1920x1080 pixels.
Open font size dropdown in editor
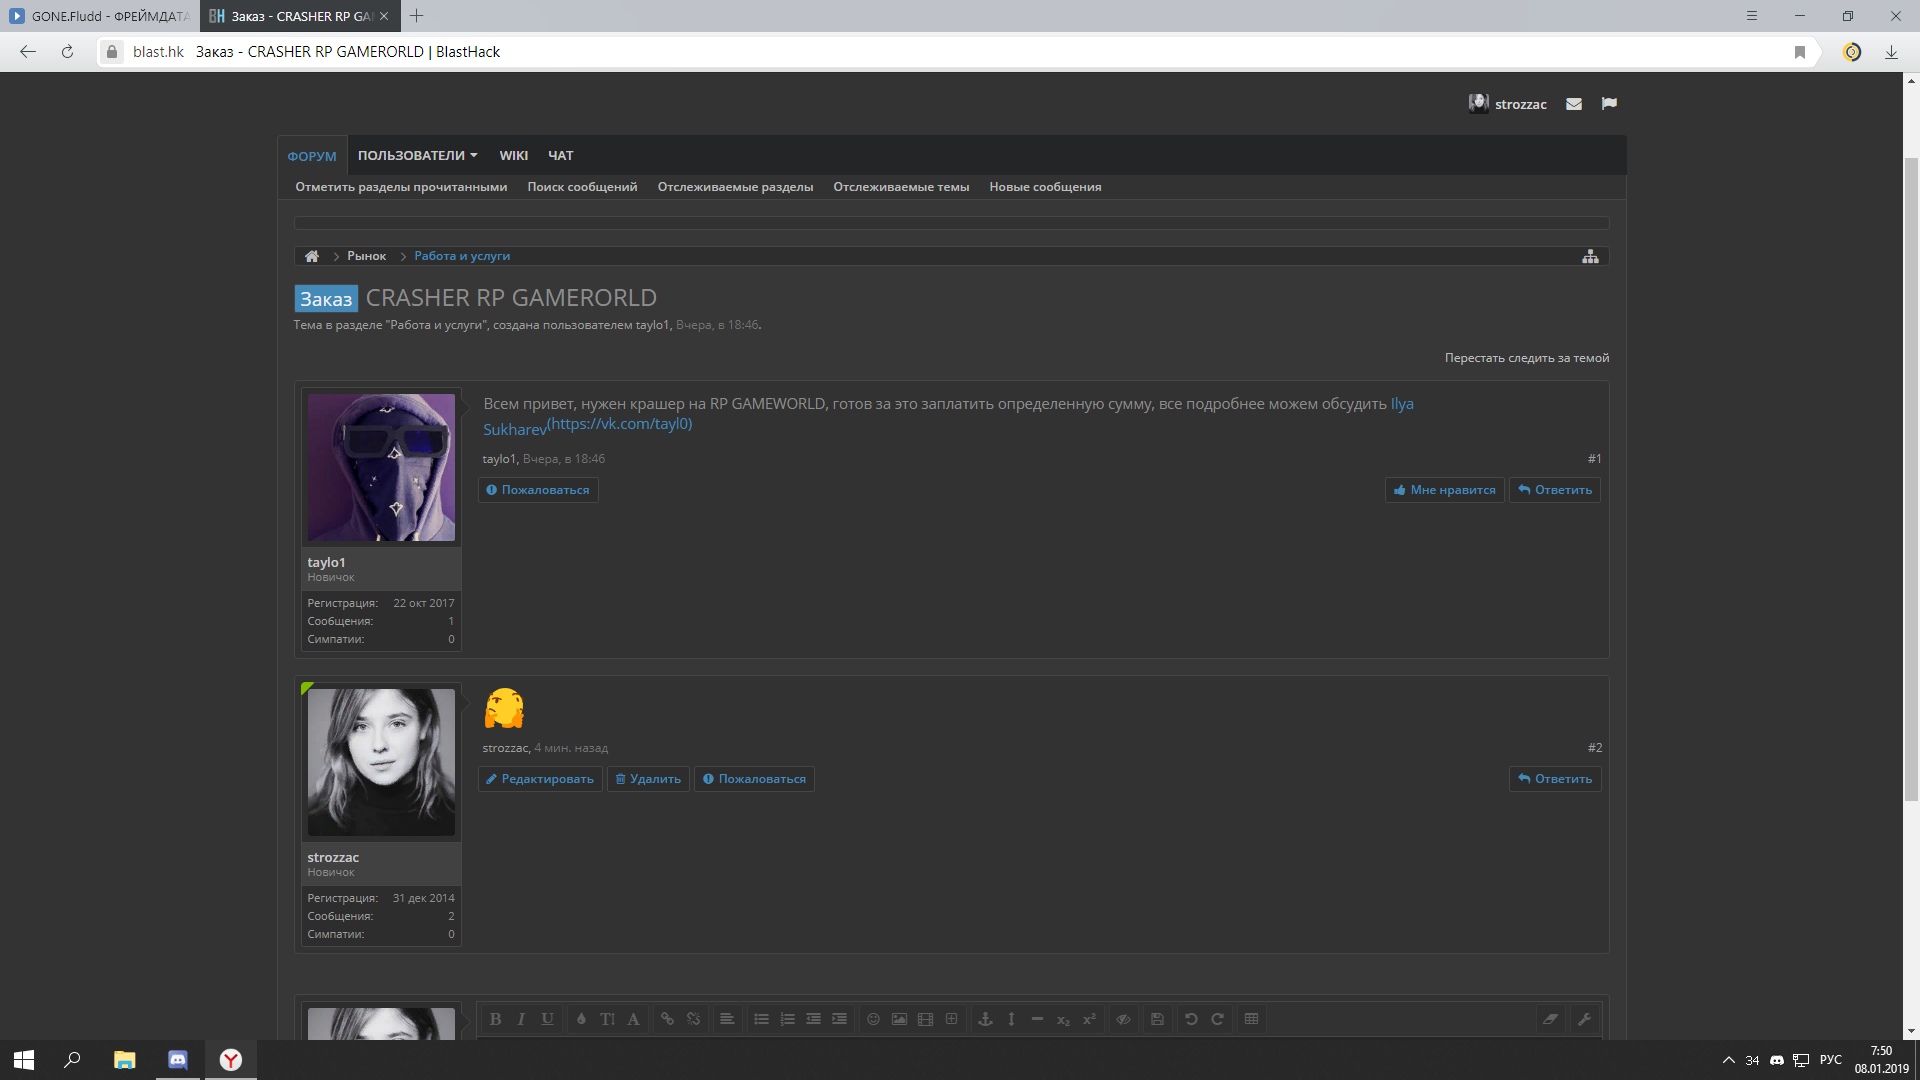click(607, 1019)
